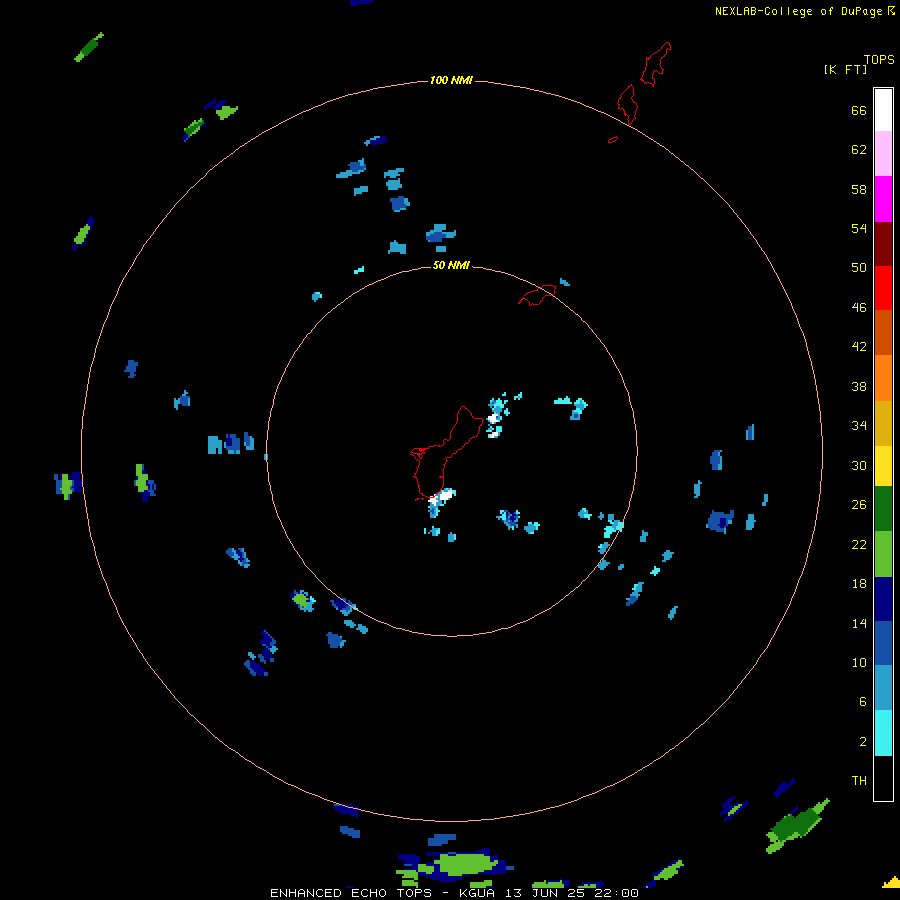The width and height of the screenshot is (900, 900).
Task: Click the light green legend swatch
Action: click(x=883, y=554)
